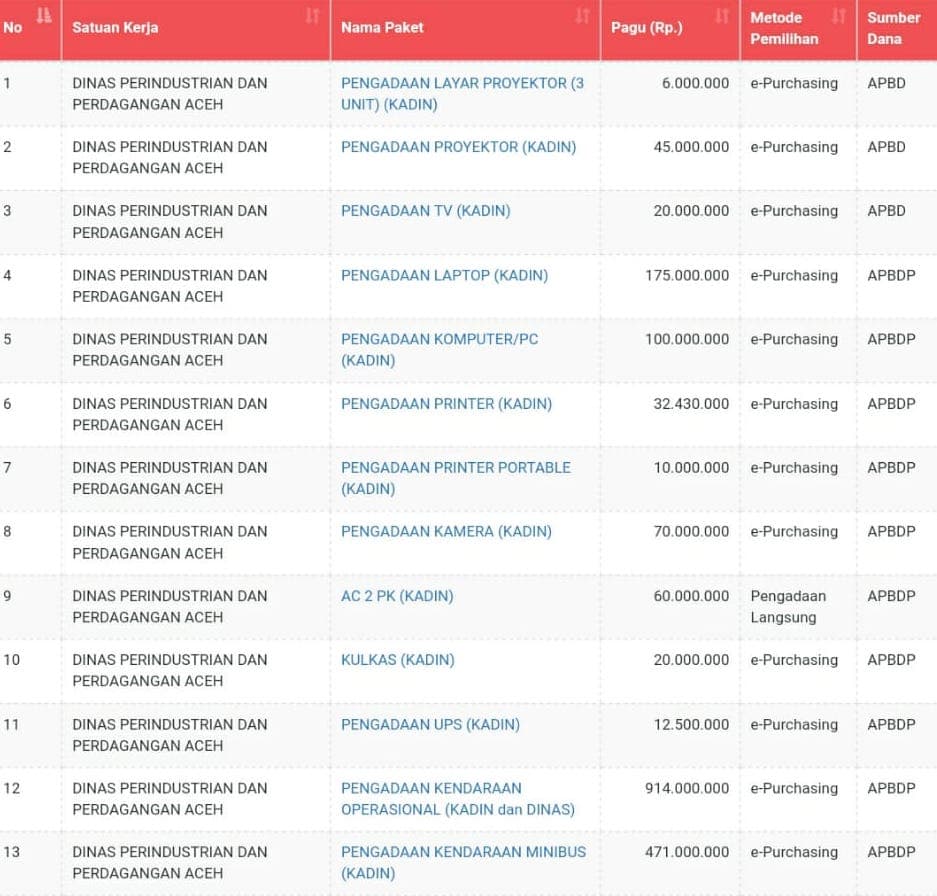Select PENGADAAN LAPTOP (KADIN) package

[444, 275]
